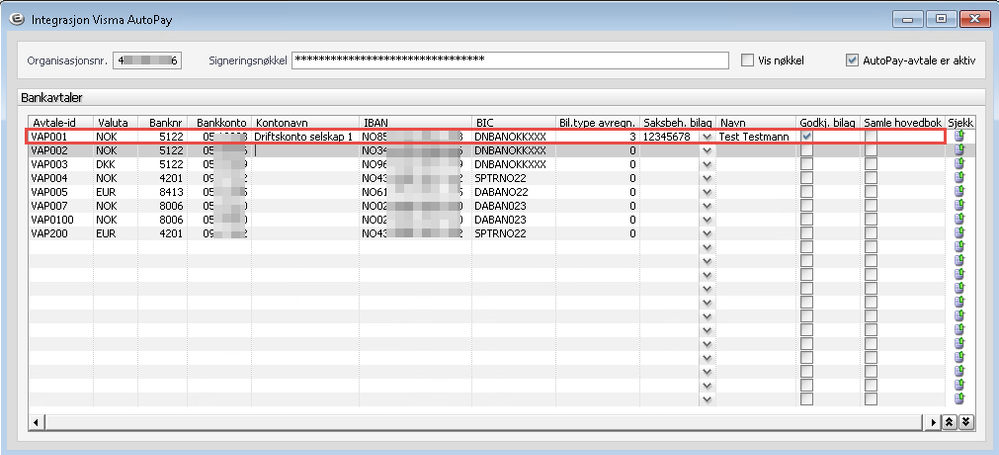This screenshot has height=455, width=999.
Task: Click the EUR Valuta cell in the VAP200 row
Action: 115,235
